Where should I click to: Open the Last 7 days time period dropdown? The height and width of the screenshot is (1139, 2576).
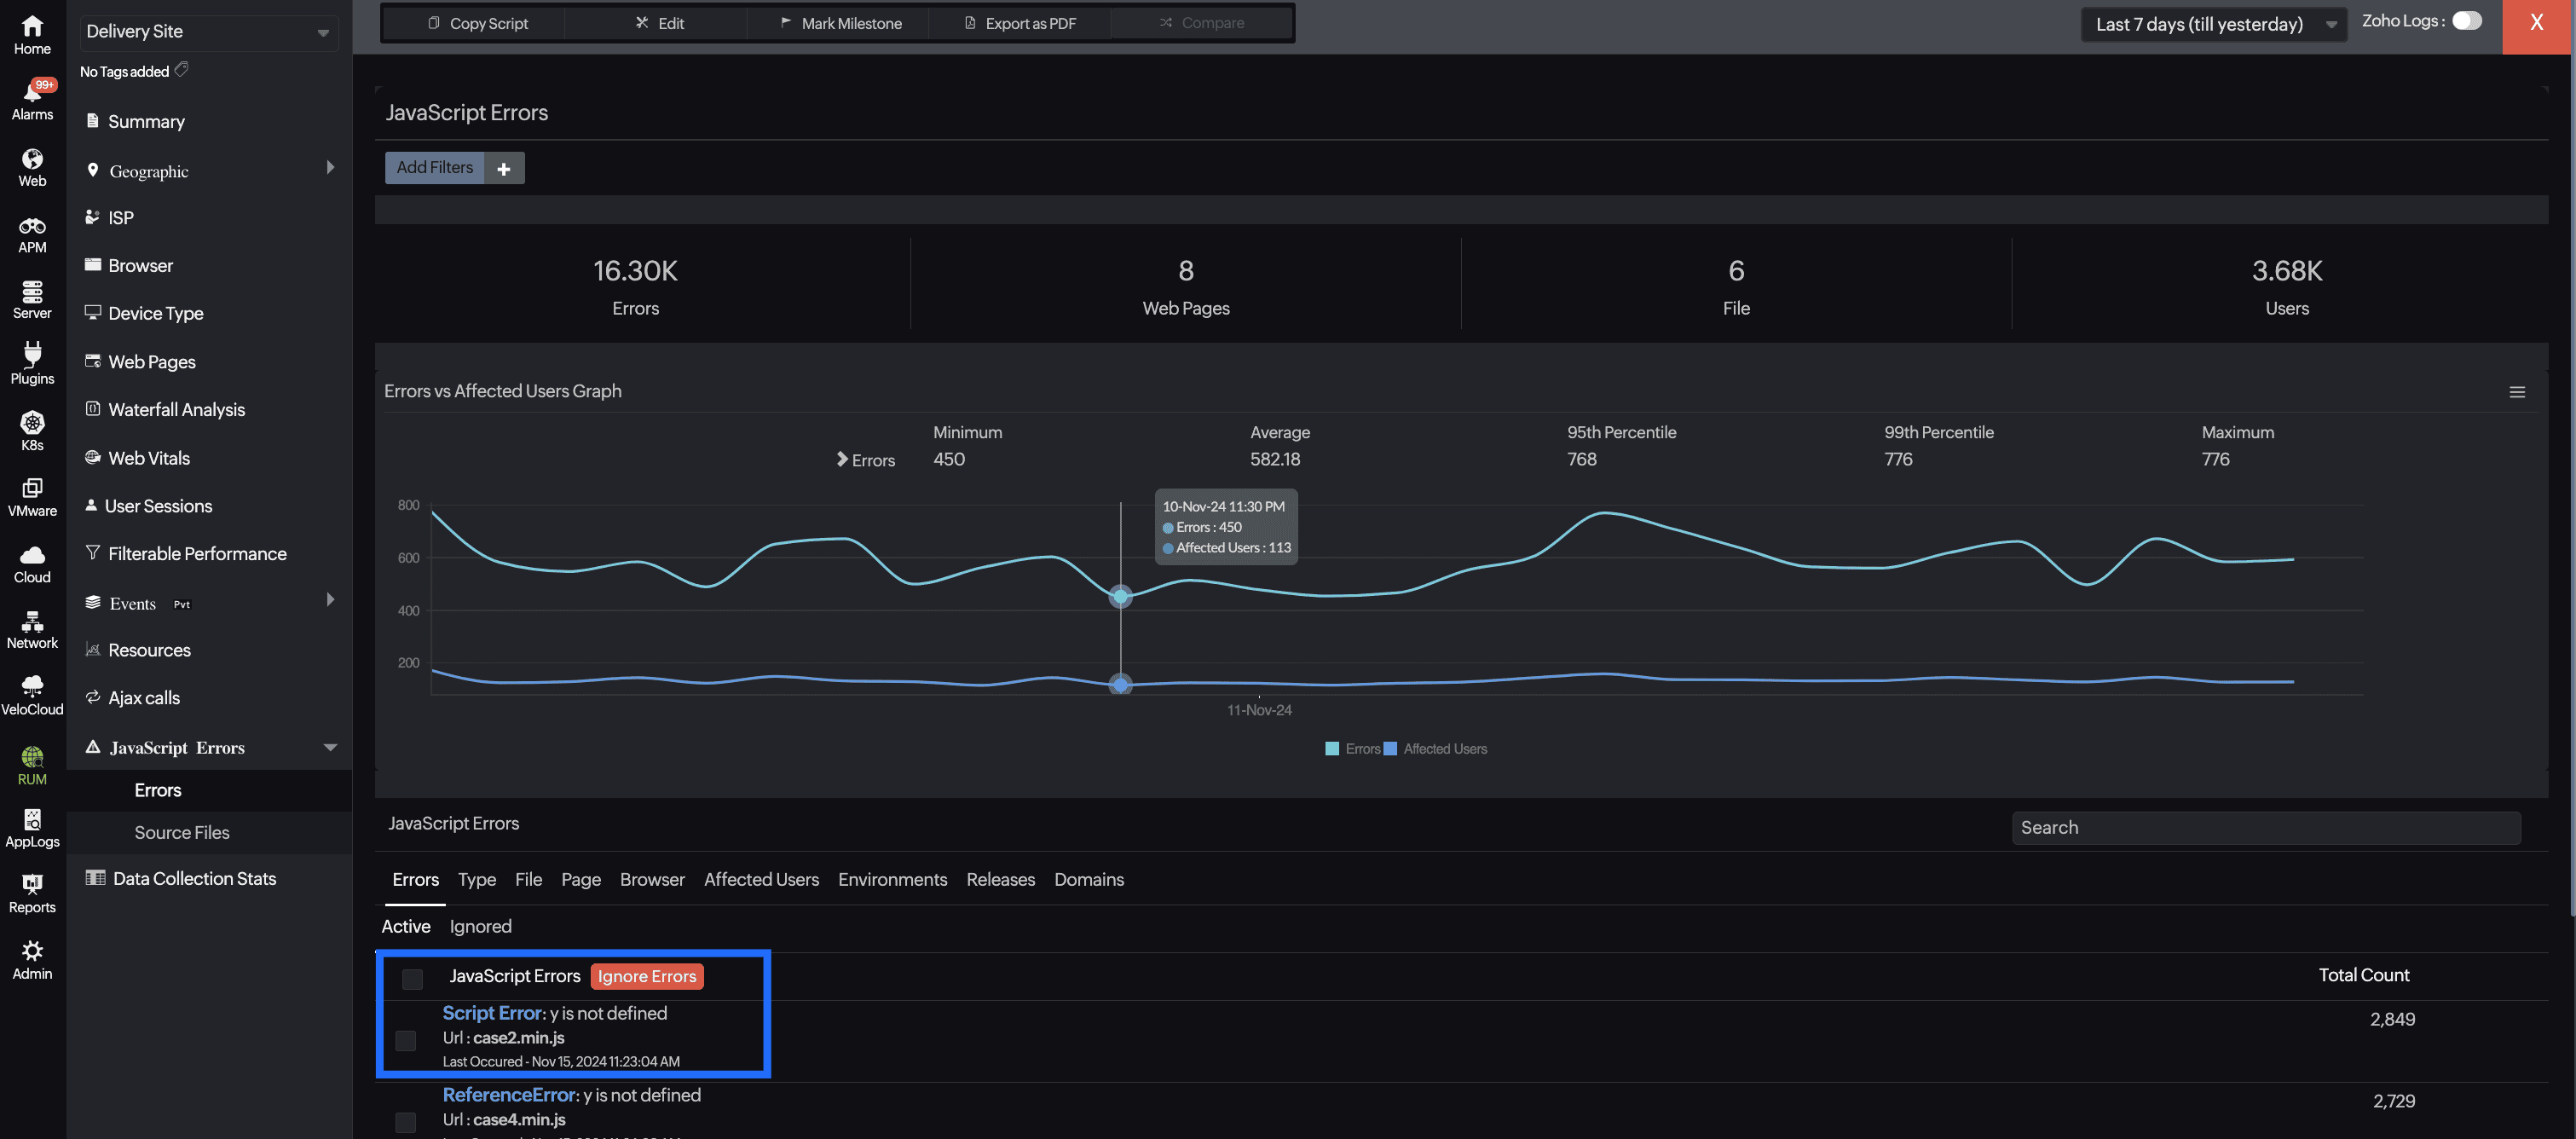2214,24
